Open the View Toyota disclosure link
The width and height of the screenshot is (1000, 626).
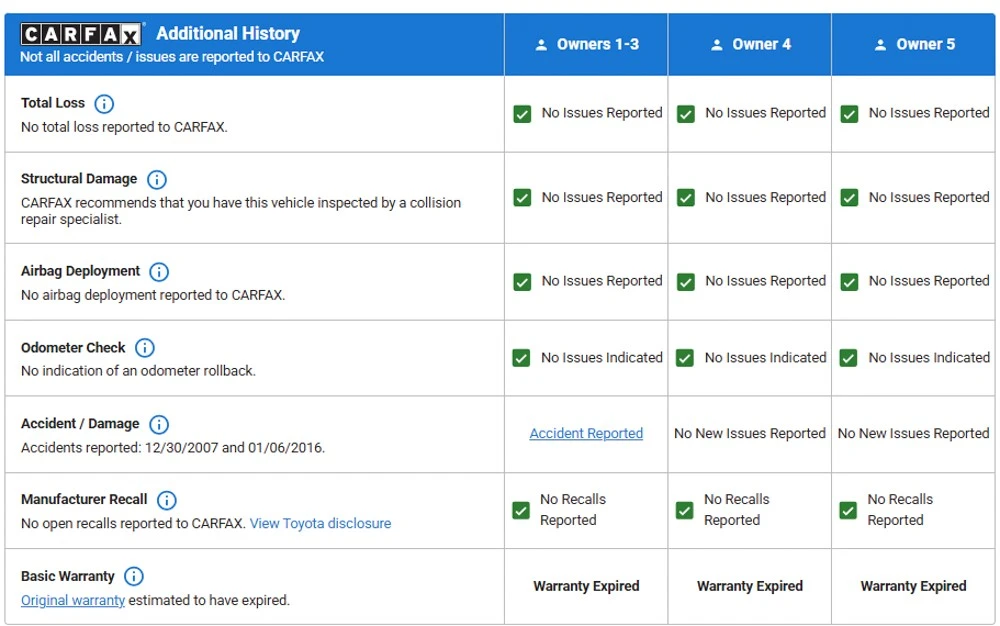coord(320,523)
